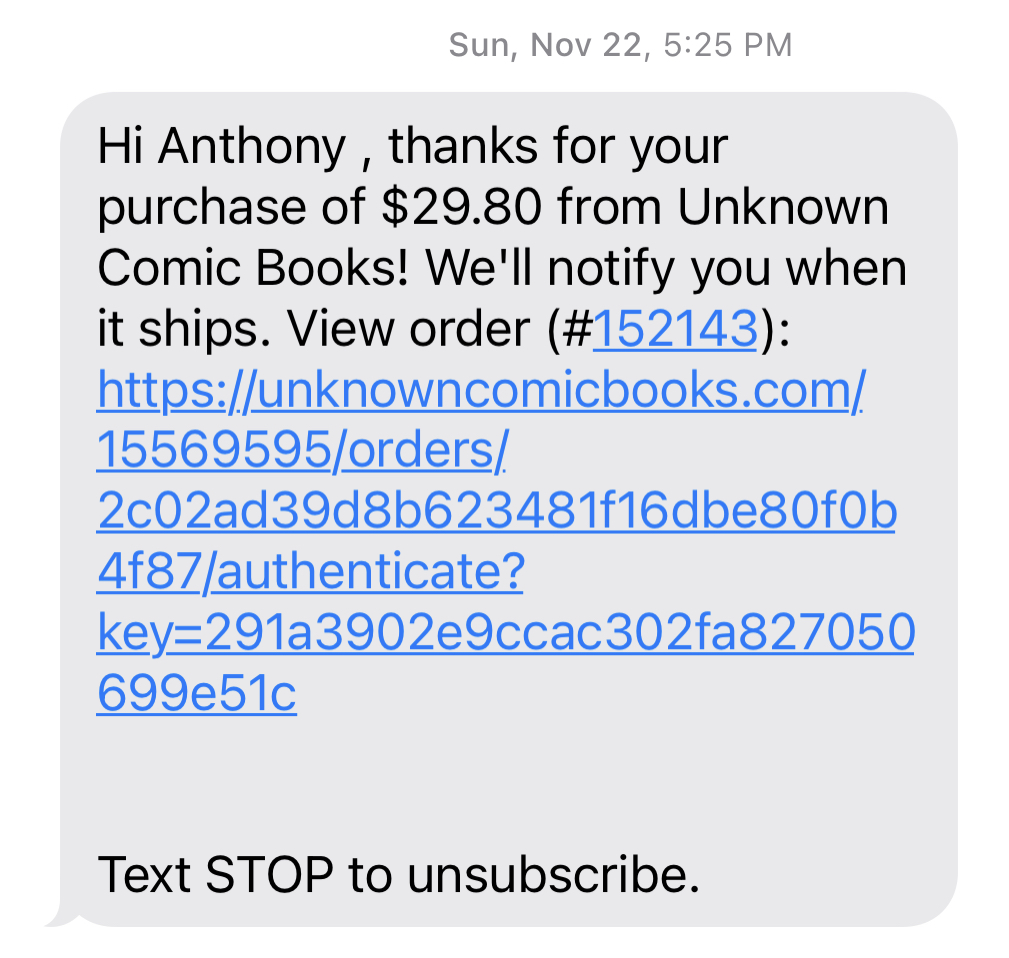Click the word STOP in the message
This screenshot has height=958, width=1009.
(270, 875)
